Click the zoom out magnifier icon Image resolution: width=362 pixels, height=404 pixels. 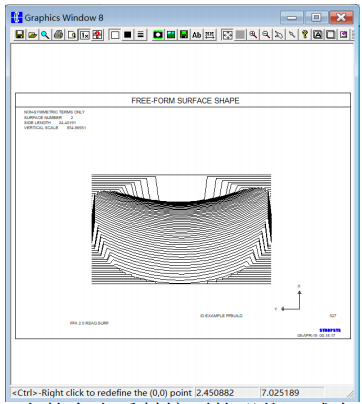pos(266,34)
